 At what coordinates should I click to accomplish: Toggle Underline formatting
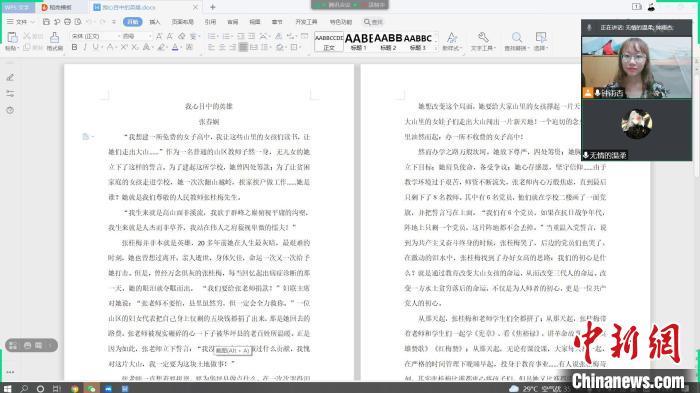(x=95, y=47)
